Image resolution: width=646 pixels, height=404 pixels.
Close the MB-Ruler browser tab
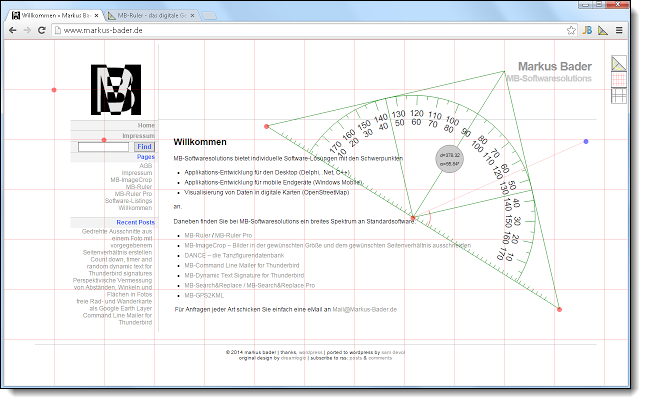[192, 16]
